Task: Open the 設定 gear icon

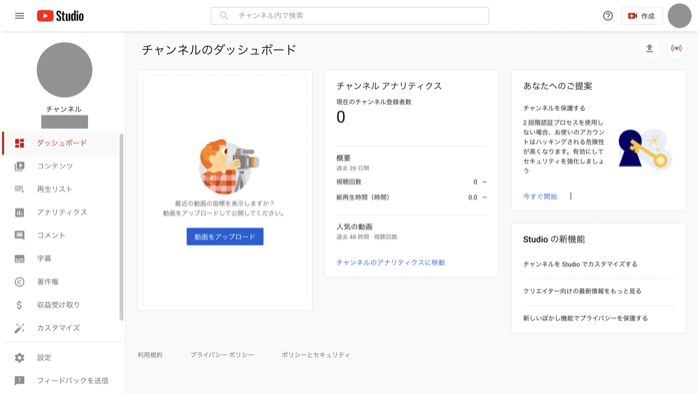Action: 19,357
